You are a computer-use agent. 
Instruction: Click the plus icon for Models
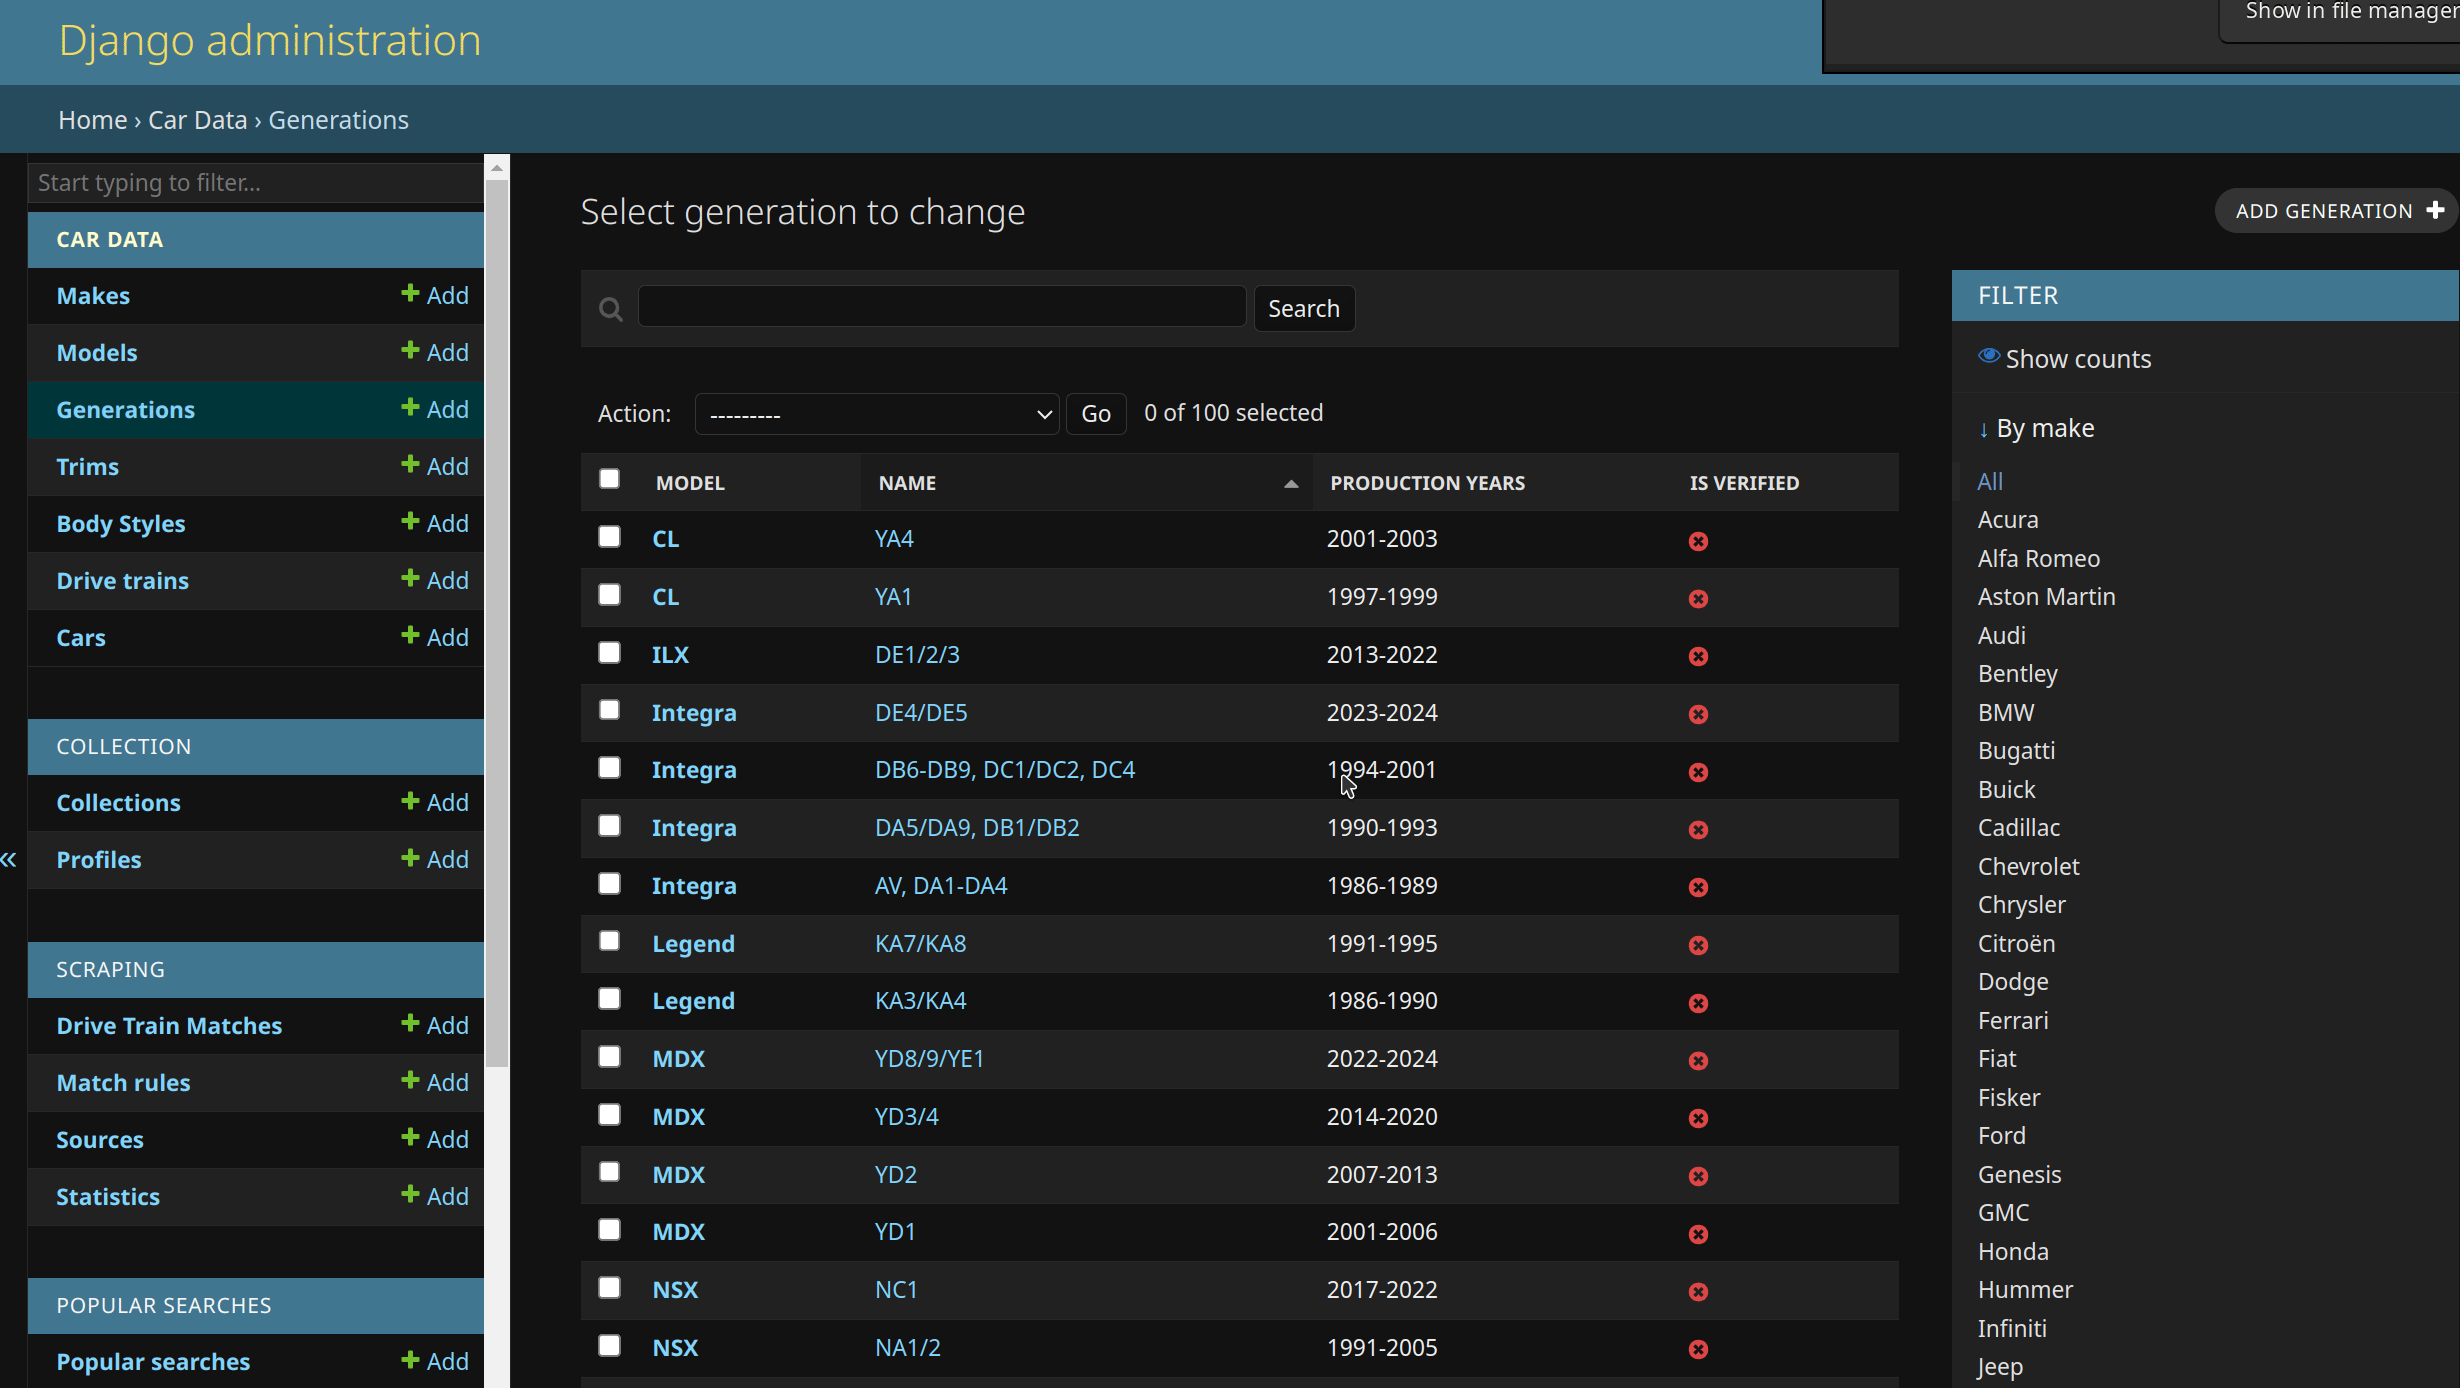point(410,350)
